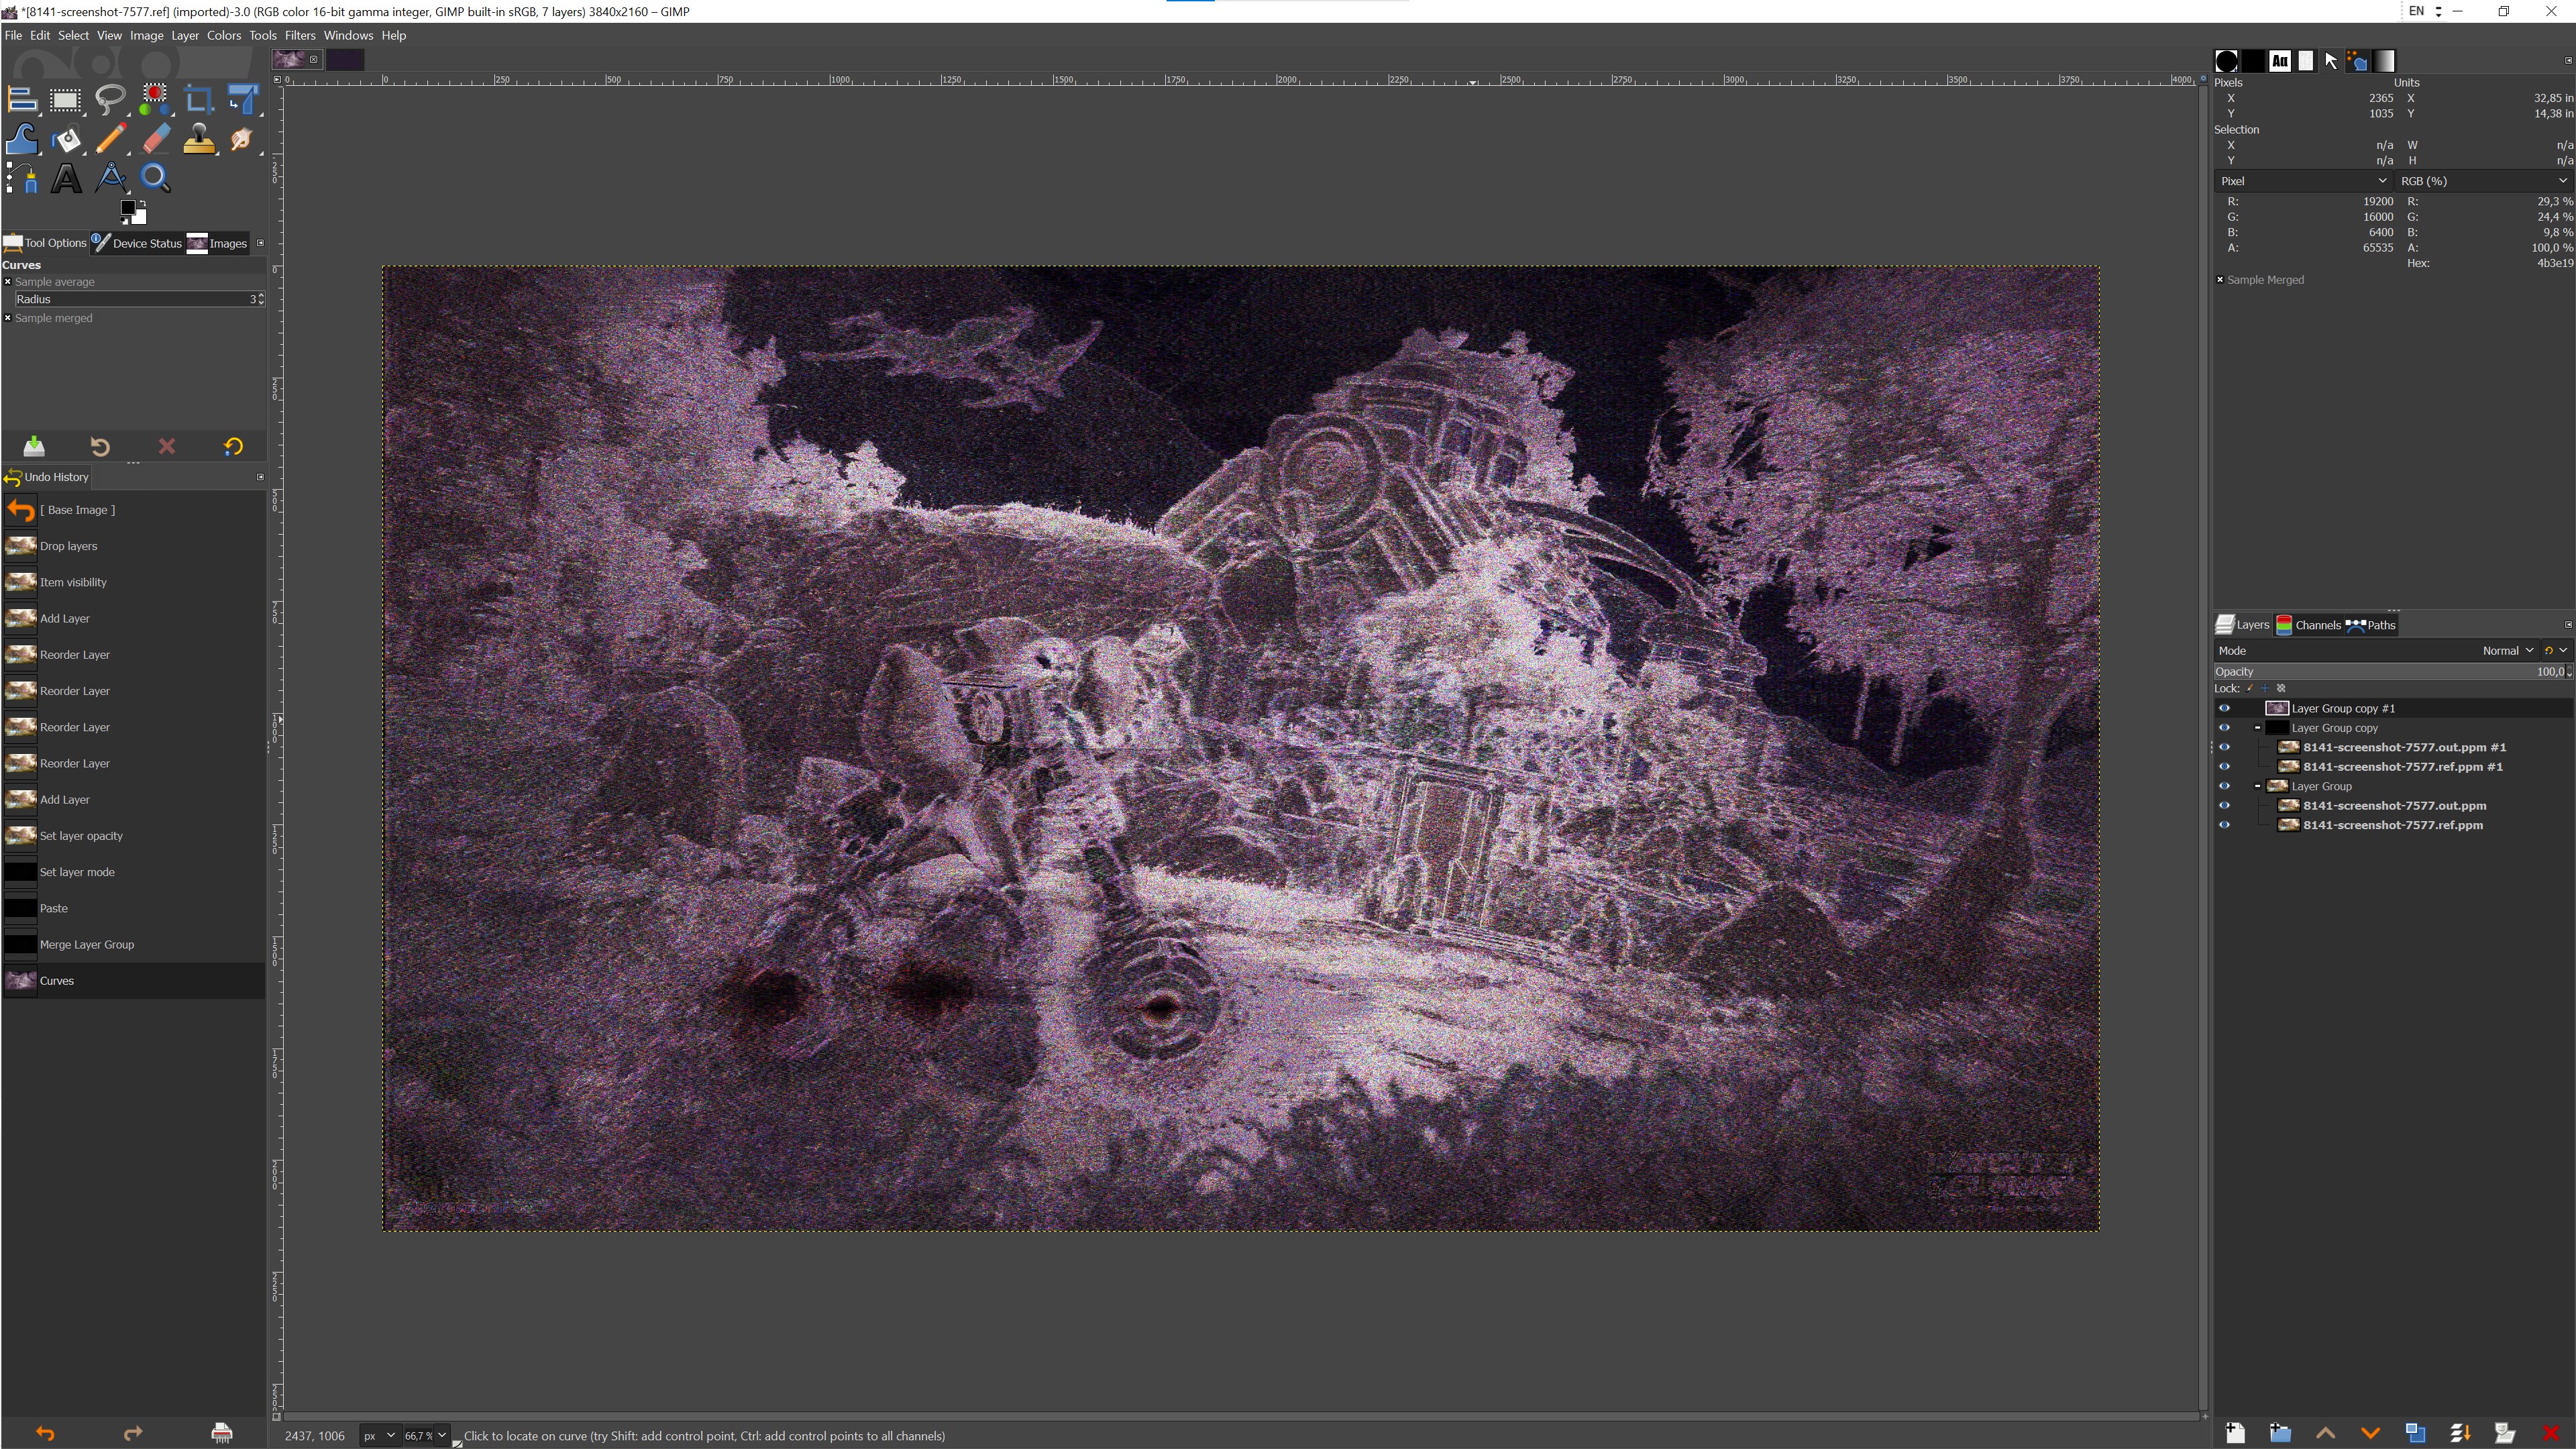The width and height of the screenshot is (2576, 1449).
Task: Choose the Text tool
Action: coord(66,179)
